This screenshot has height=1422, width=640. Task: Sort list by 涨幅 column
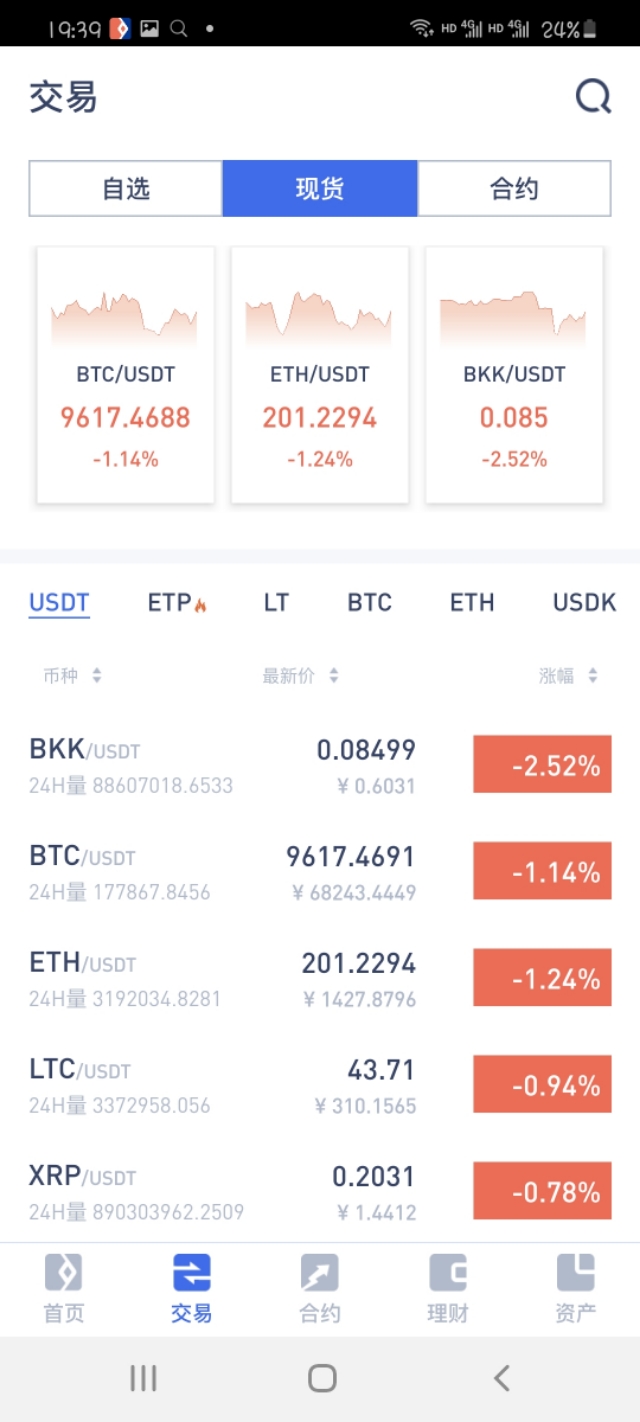click(568, 676)
